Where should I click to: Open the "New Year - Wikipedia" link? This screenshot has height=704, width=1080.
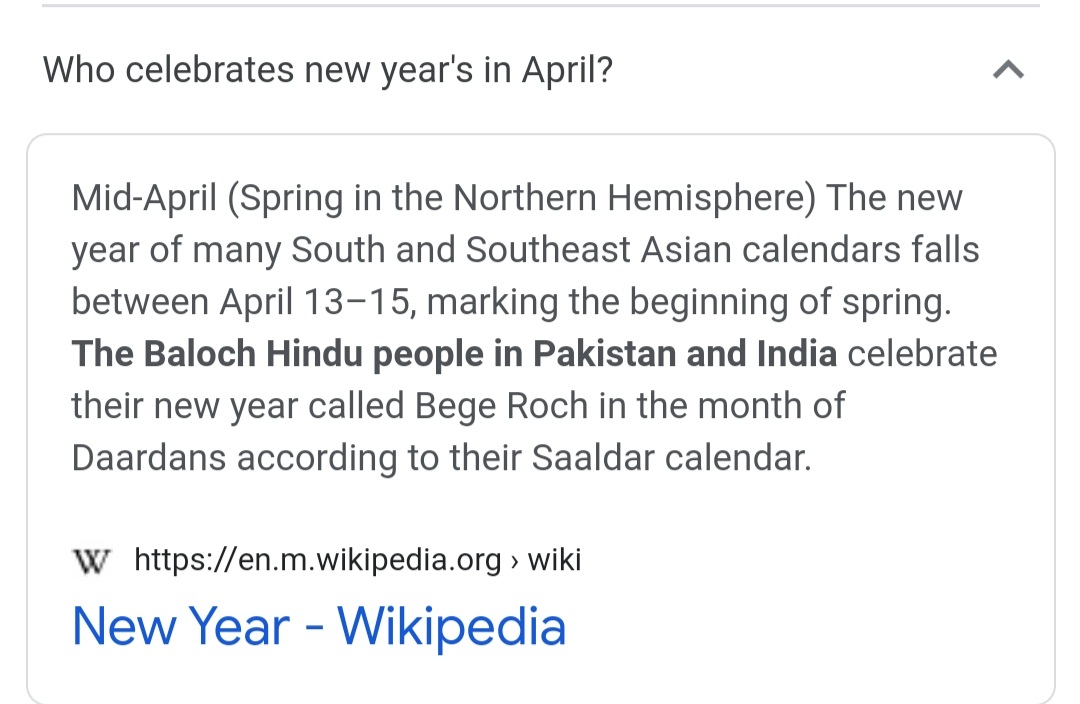click(319, 626)
